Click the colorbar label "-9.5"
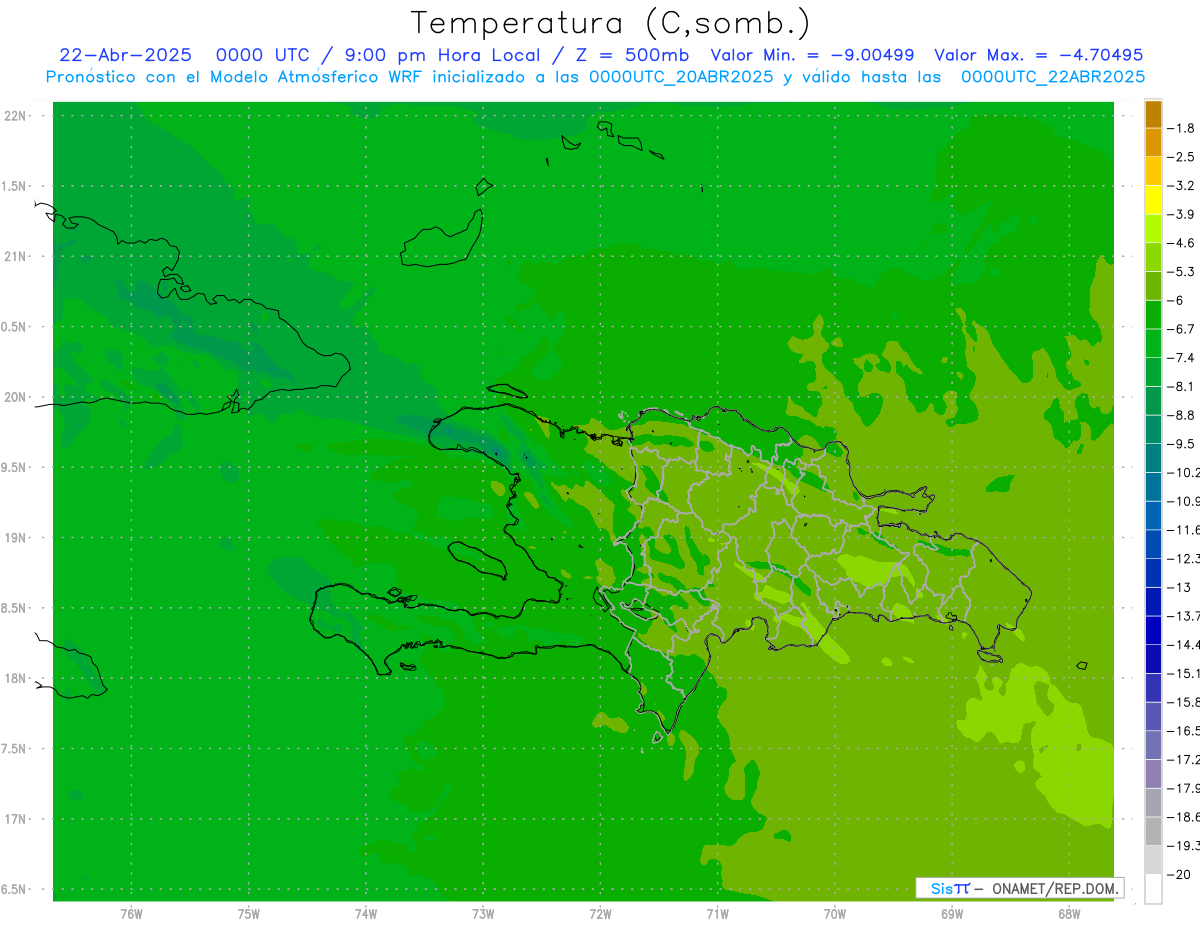 tap(1181, 444)
